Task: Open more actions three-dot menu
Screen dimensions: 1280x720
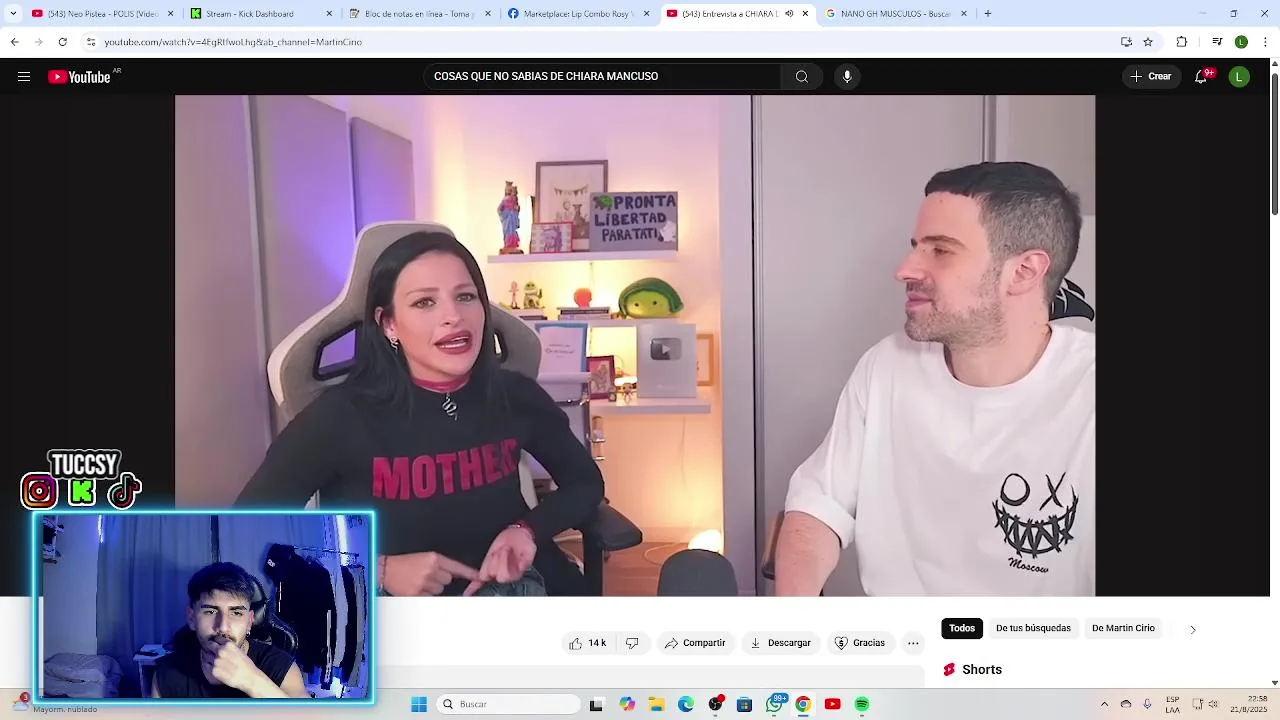Action: [x=913, y=643]
